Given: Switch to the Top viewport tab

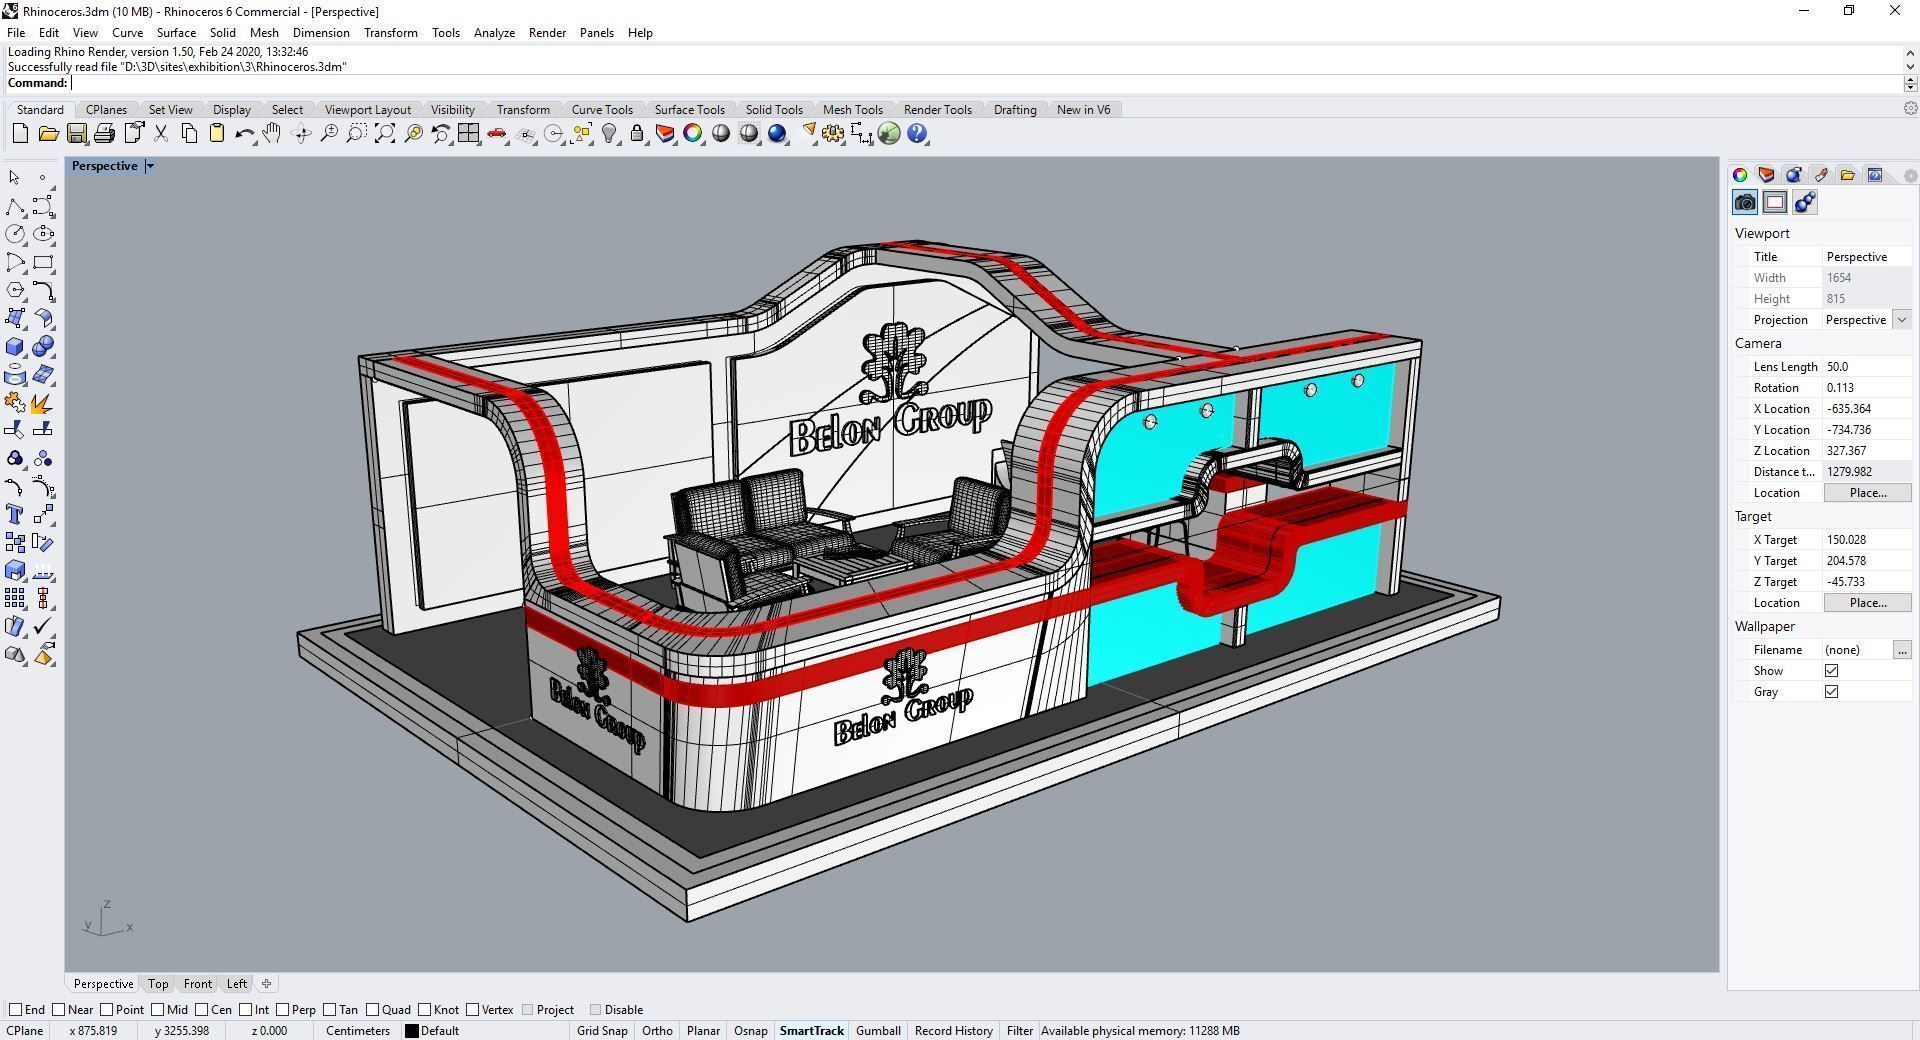Looking at the screenshot, I should (158, 984).
